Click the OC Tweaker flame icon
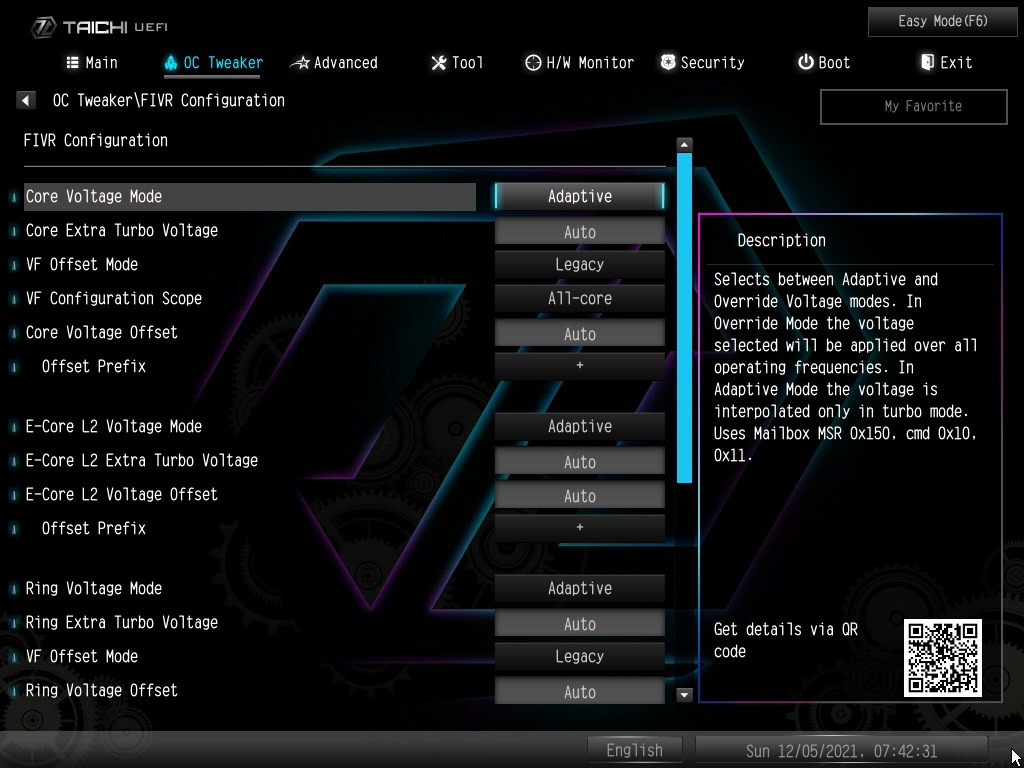The image size is (1024, 768). pos(170,63)
